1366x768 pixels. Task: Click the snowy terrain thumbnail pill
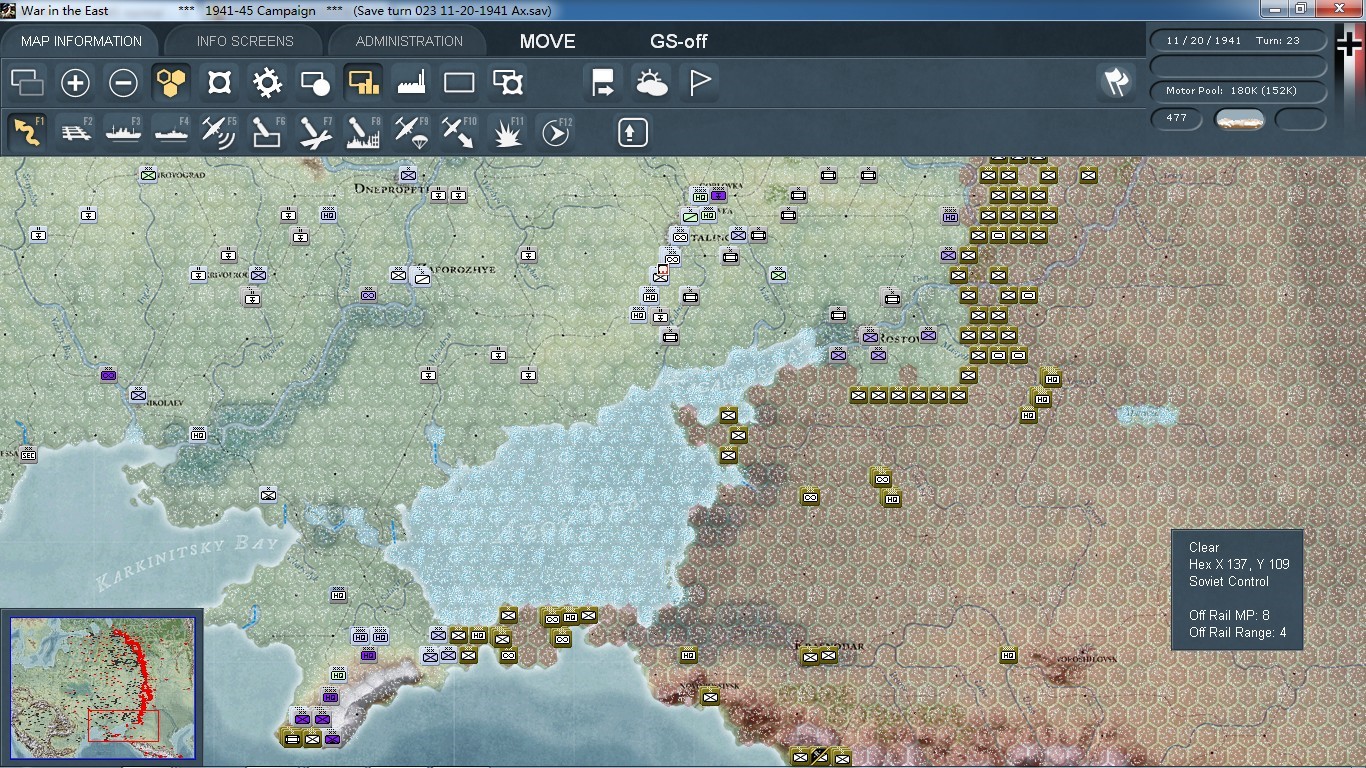pyautogui.click(x=1240, y=119)
